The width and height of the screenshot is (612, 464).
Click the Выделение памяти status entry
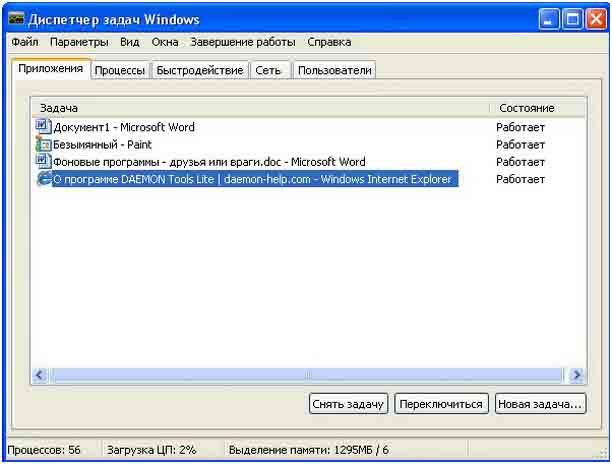(308, 450)
